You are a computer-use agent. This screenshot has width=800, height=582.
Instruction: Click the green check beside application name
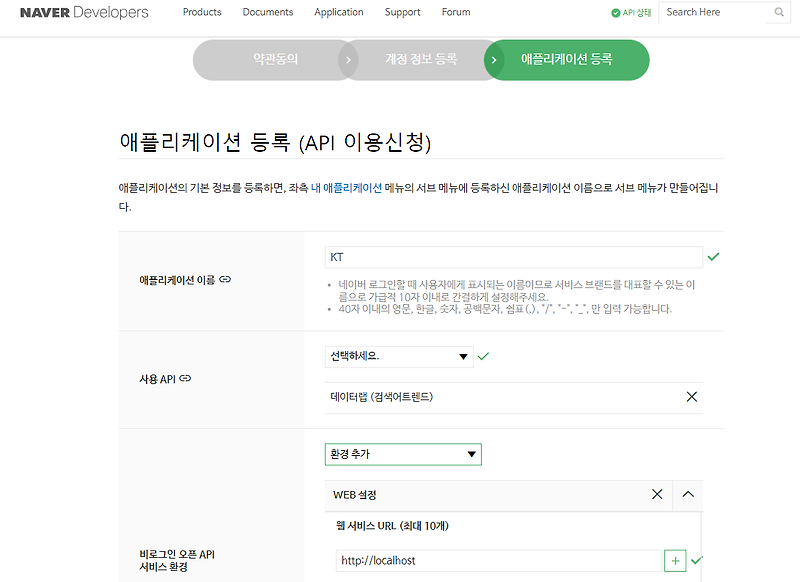click(x=713, y=256)
